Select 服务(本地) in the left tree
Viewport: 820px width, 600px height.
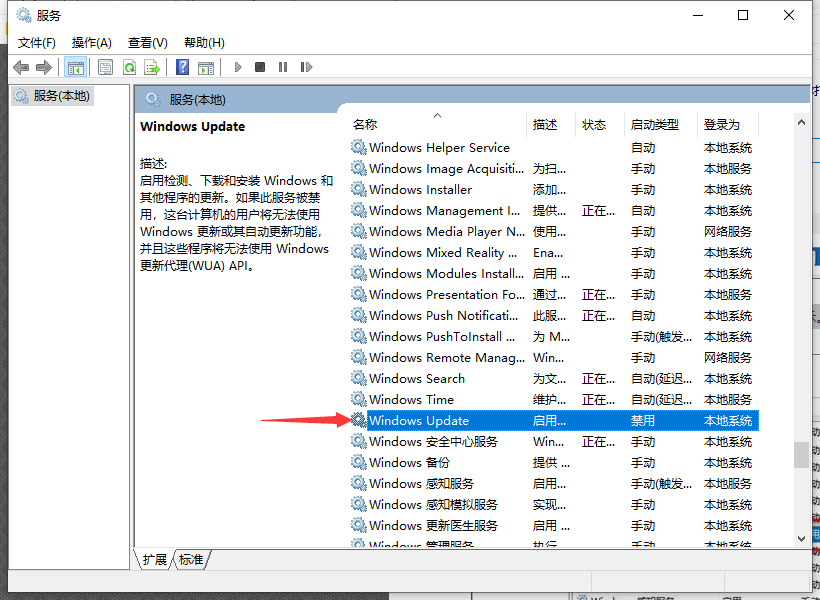point(52,96)
